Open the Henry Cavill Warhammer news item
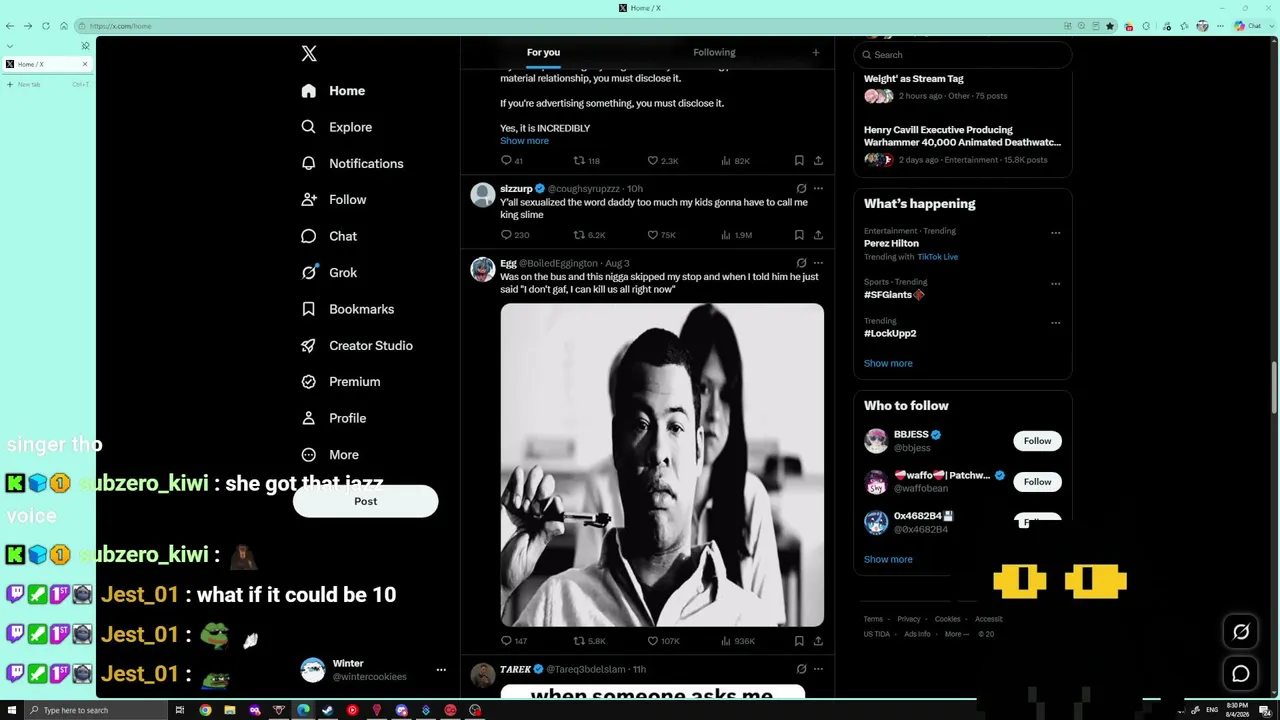 [963, 144]
